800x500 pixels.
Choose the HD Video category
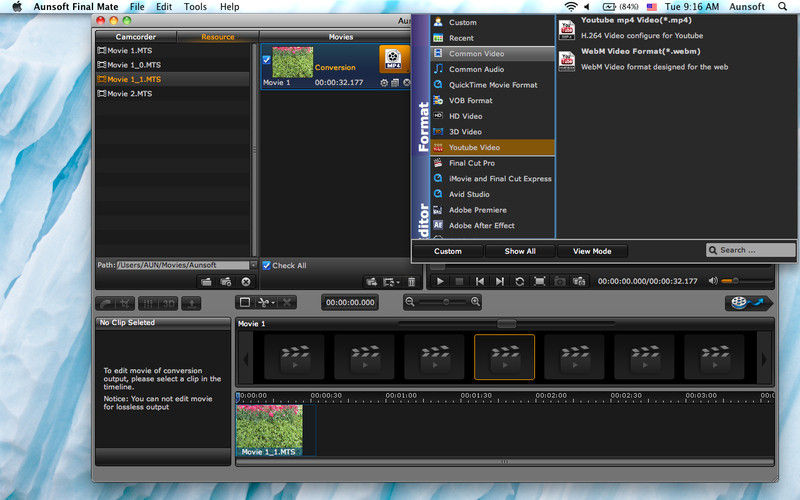[x=492, y=116]
